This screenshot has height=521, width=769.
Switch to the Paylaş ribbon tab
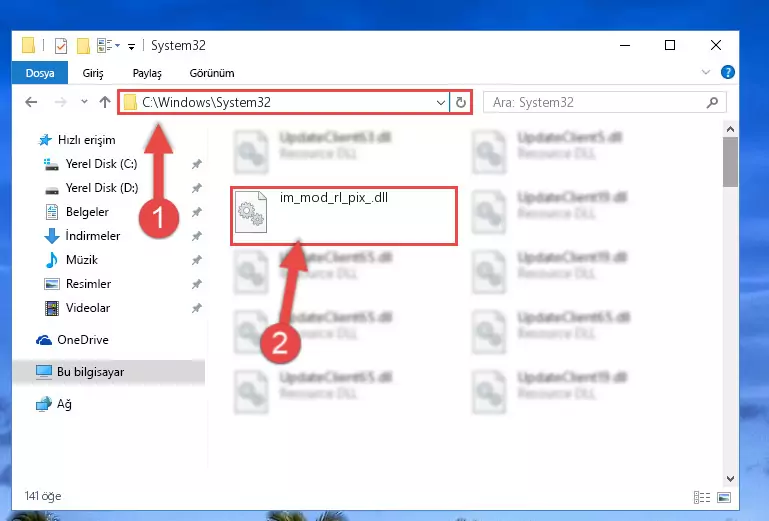pos(147,73)
